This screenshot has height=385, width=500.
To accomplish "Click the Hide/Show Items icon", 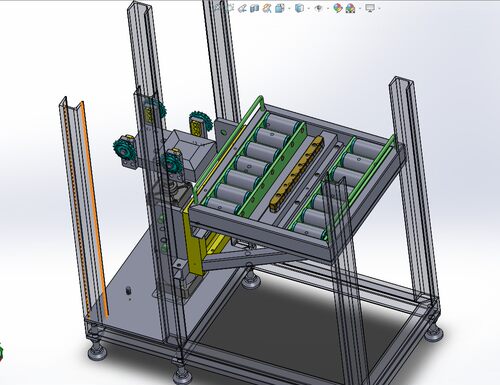I will pyautogui.click(x=318, y=8).
